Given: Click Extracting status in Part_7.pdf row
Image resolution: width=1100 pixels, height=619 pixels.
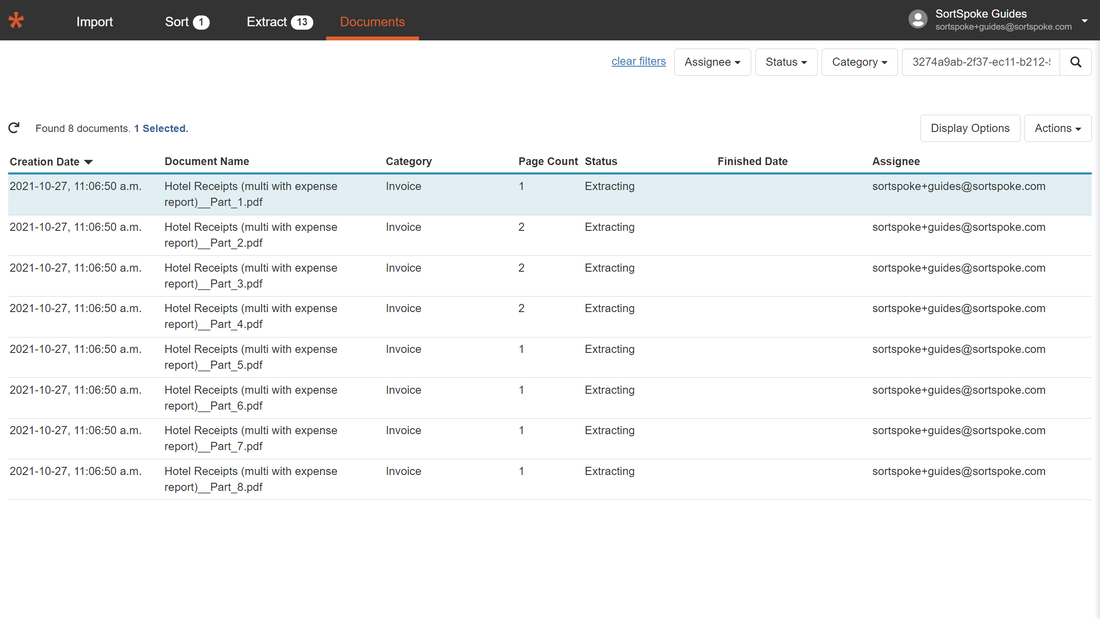Looking at the screenshot, I should click(610, 431).
